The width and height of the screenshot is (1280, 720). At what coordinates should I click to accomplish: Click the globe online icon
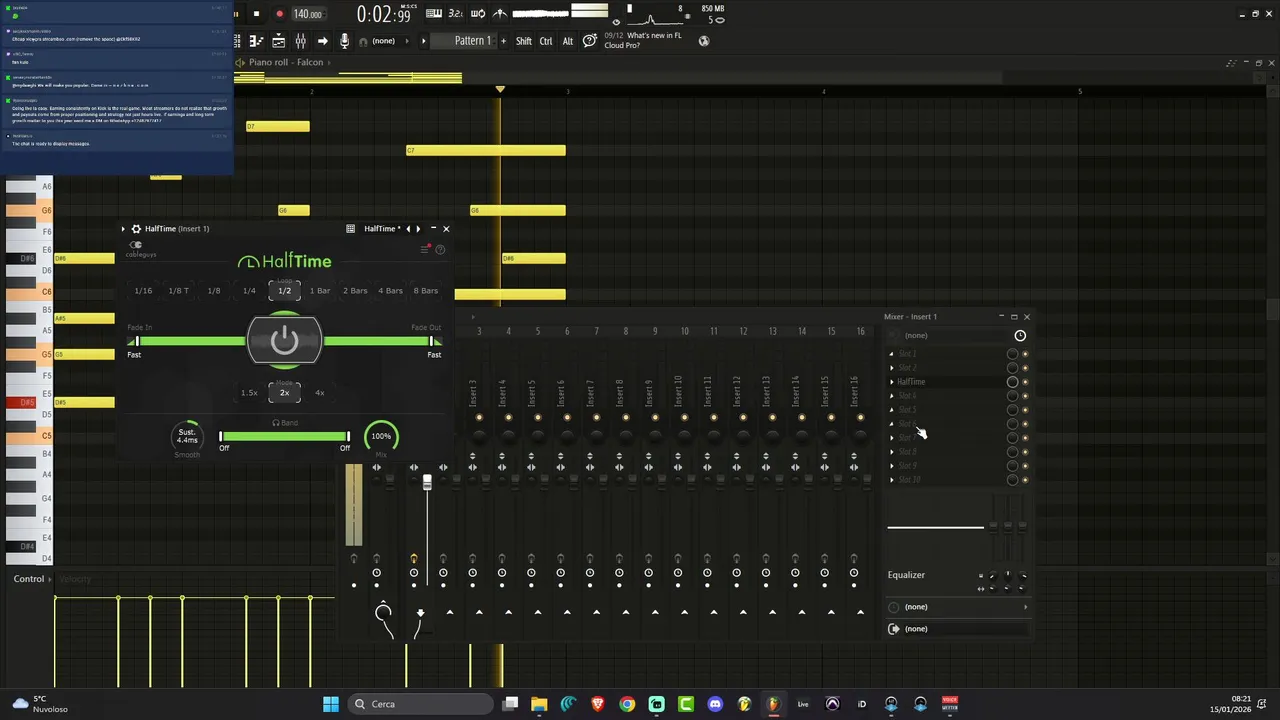704,41
